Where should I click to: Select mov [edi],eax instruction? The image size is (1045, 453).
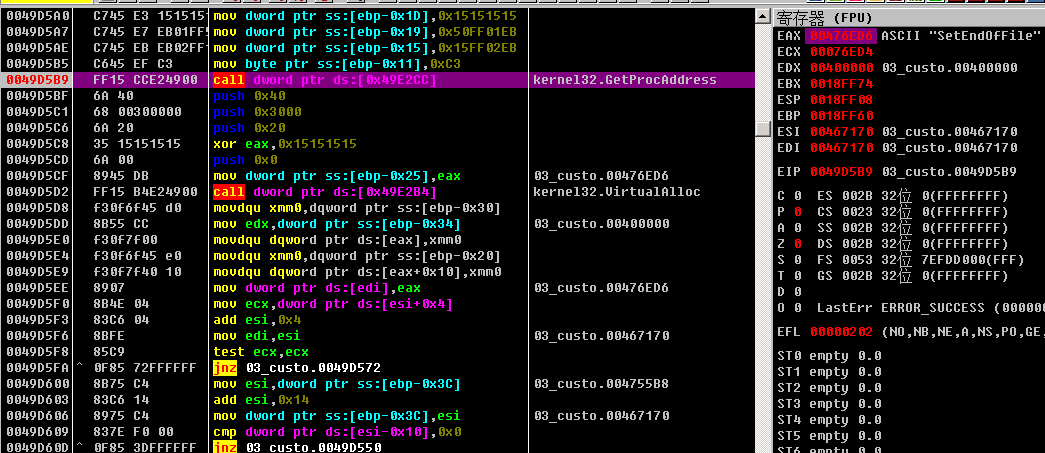(x=317, y=287)
